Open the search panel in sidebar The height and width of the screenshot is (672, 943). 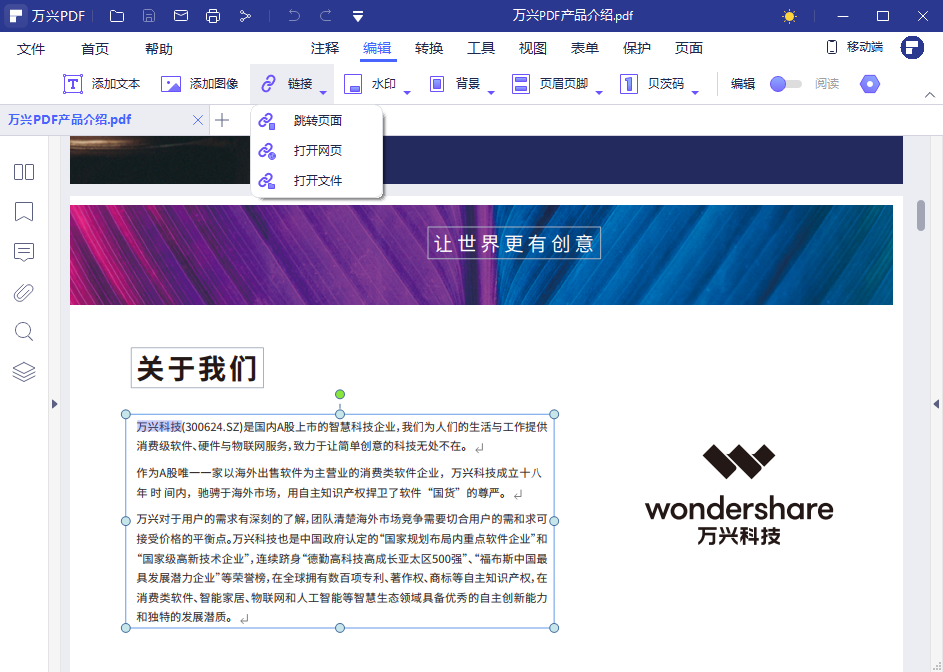pyautogui.click(x=24, y=332)
